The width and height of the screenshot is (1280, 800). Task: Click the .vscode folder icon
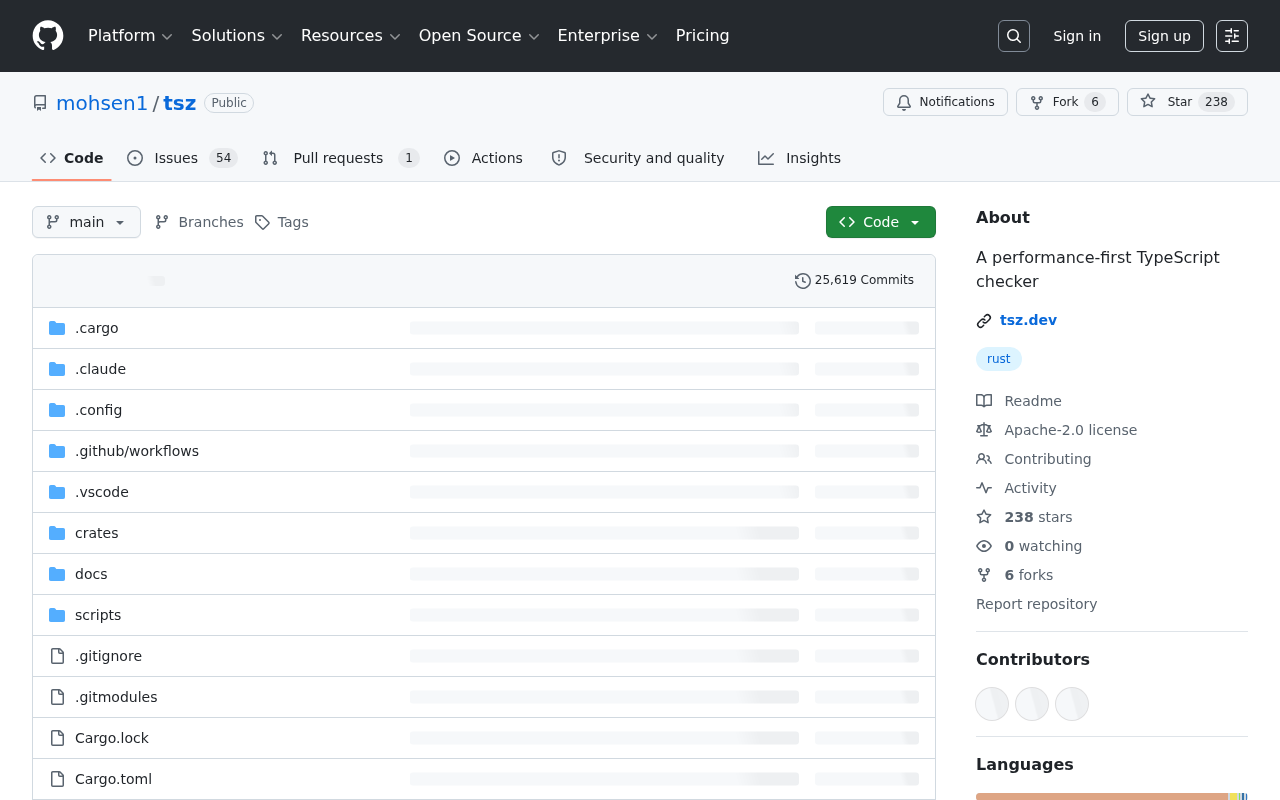coord(57,492)
